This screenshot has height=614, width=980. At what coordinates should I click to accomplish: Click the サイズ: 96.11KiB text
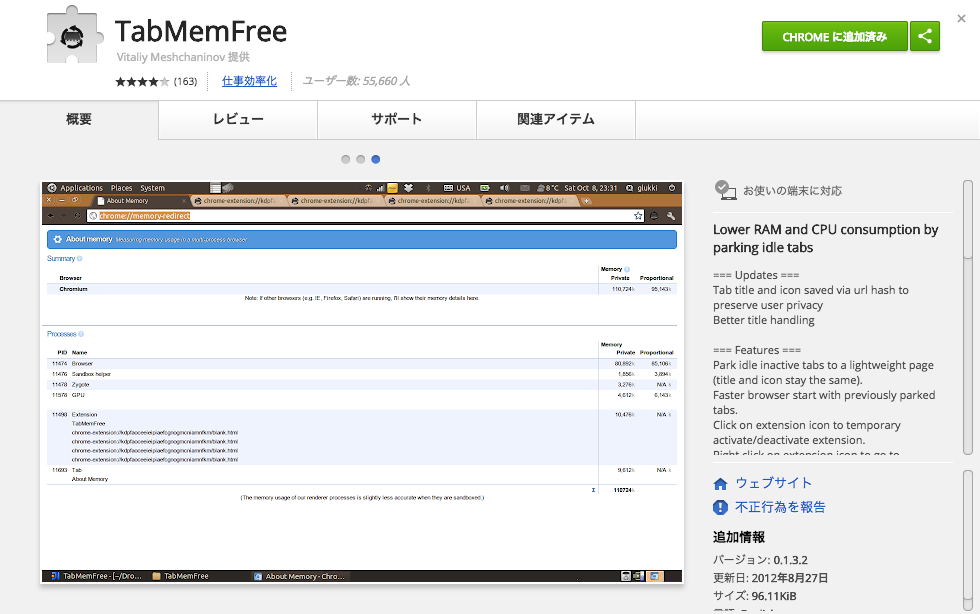755,596
